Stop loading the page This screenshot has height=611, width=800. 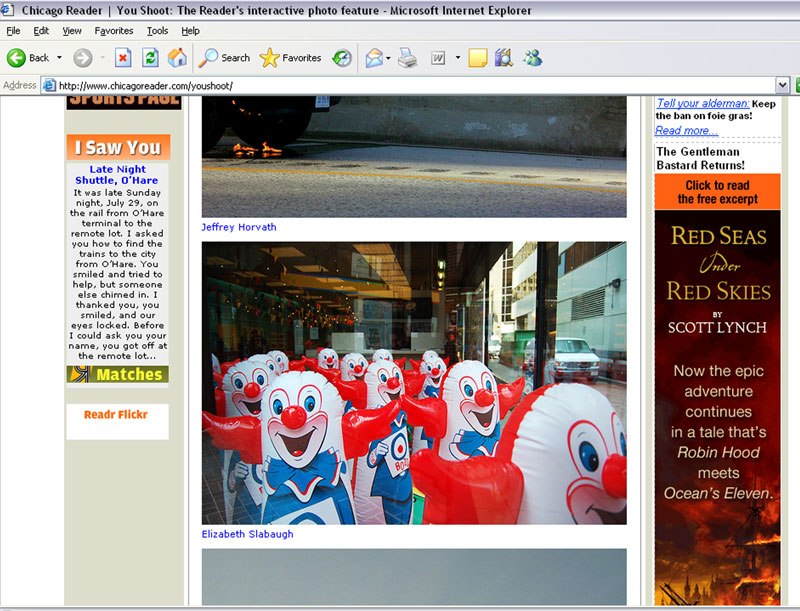coord(123,58)
